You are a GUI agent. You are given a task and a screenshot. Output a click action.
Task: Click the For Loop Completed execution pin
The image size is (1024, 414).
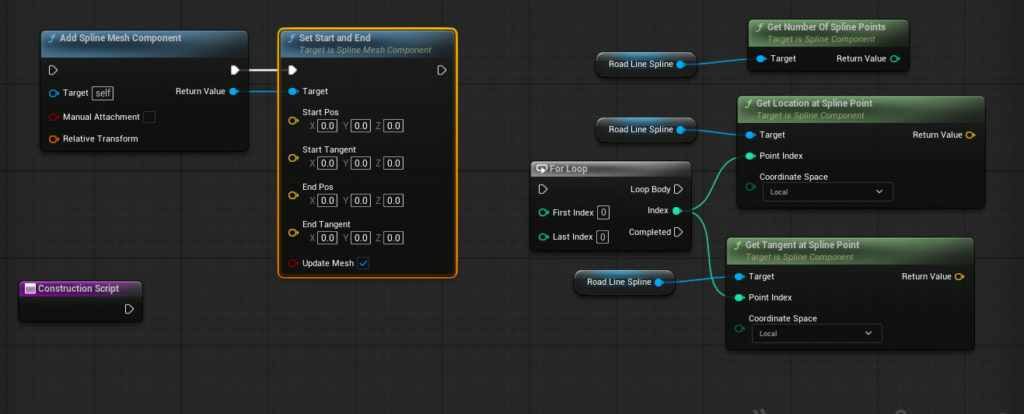678,233
